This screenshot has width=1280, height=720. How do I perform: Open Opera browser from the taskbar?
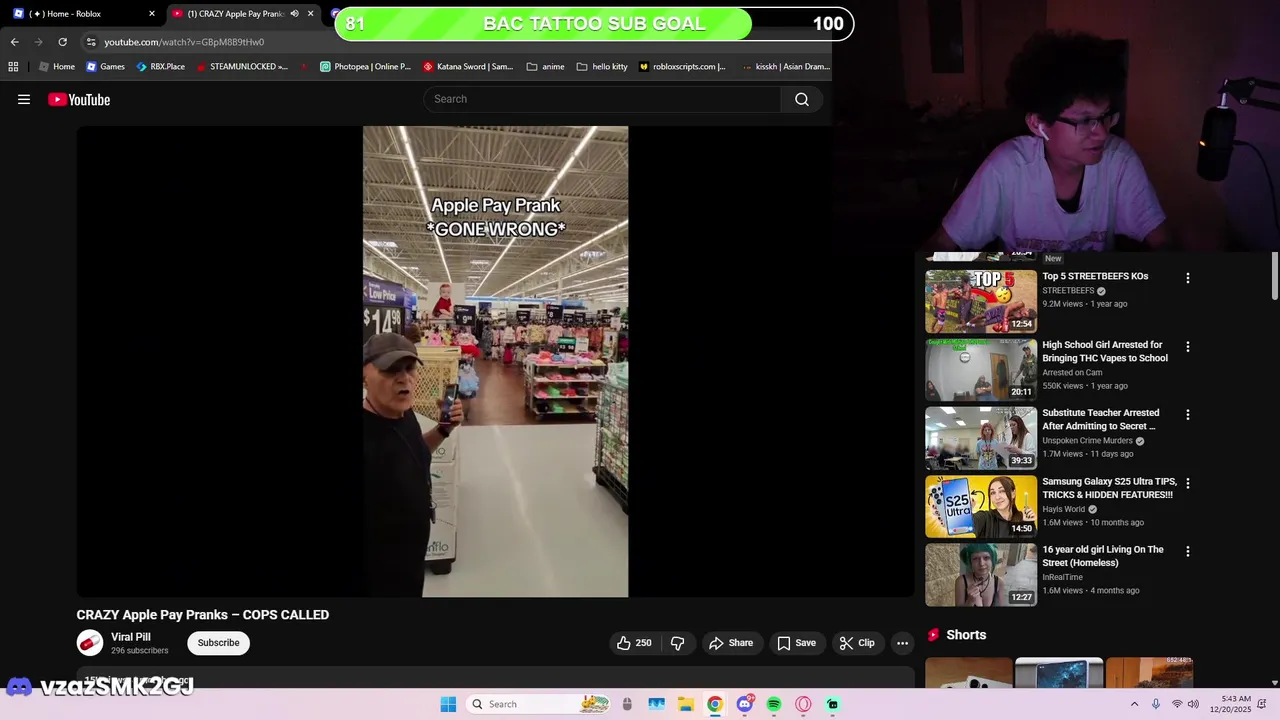point(803,704)
